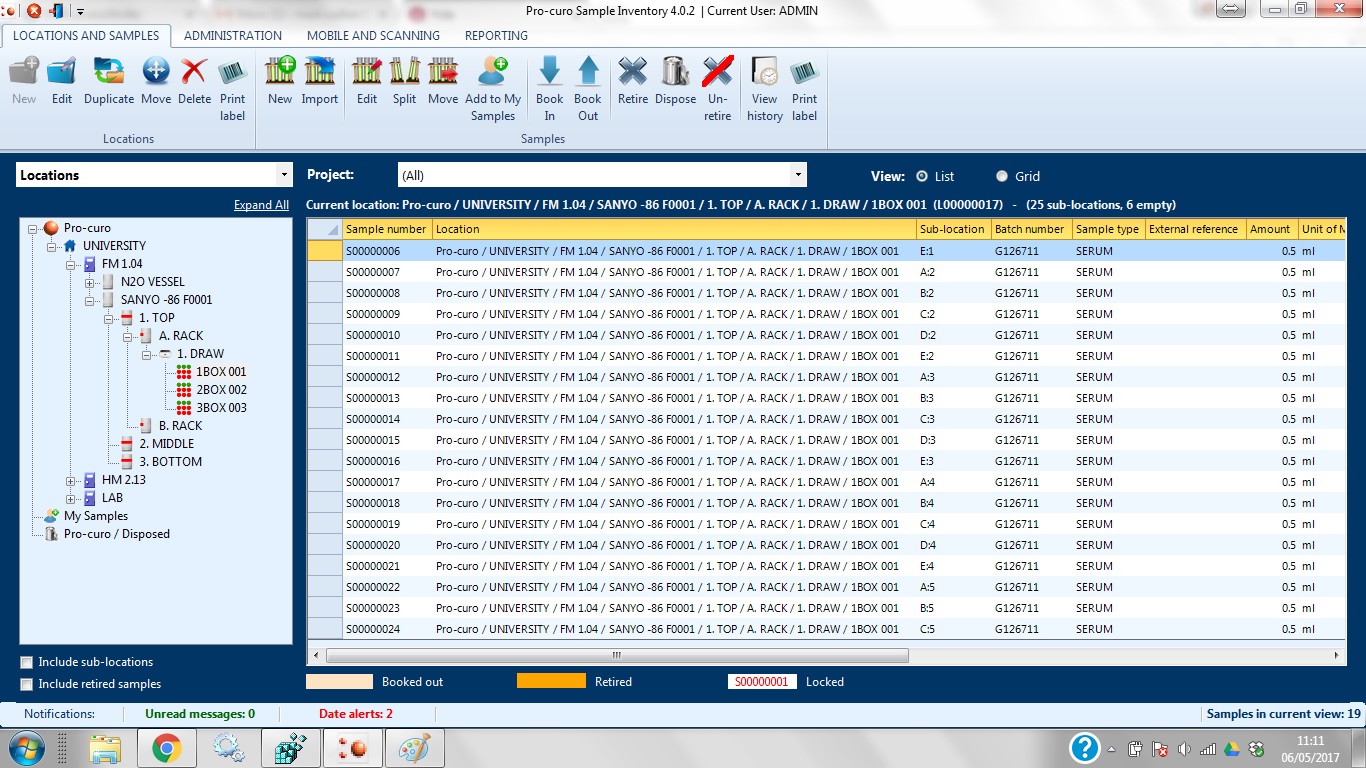Image resolution: width=1366 pixels, height=768 pixels.
Task: Open the Locations and Samples tab
Action: click(x=86, y=35)
